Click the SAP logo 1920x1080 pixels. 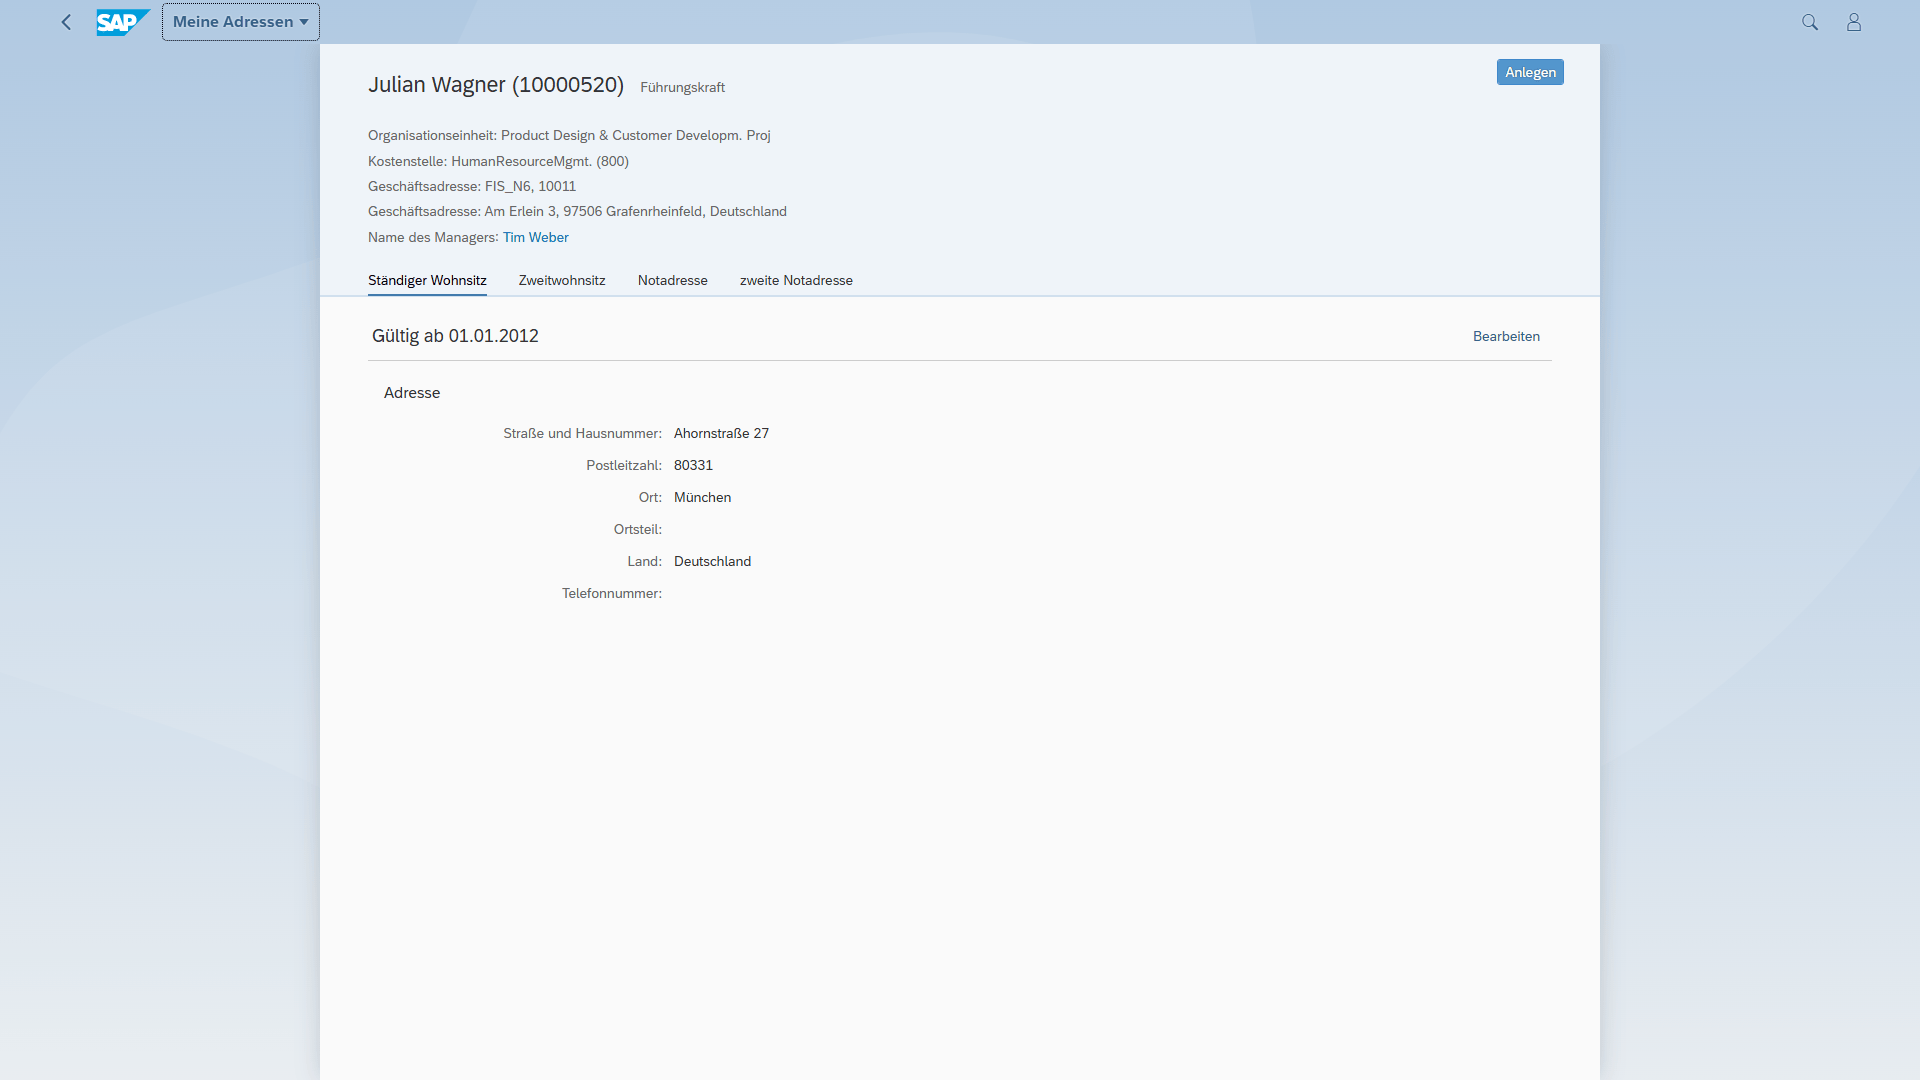pyautogui.click(x=123, y=22)
